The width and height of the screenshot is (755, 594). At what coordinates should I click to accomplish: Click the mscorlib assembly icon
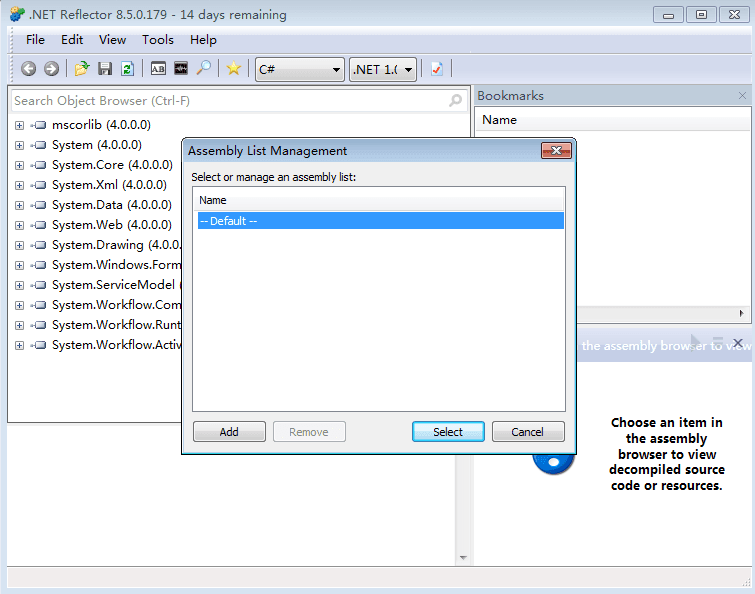pyautogui.click(x=39, y=125)
